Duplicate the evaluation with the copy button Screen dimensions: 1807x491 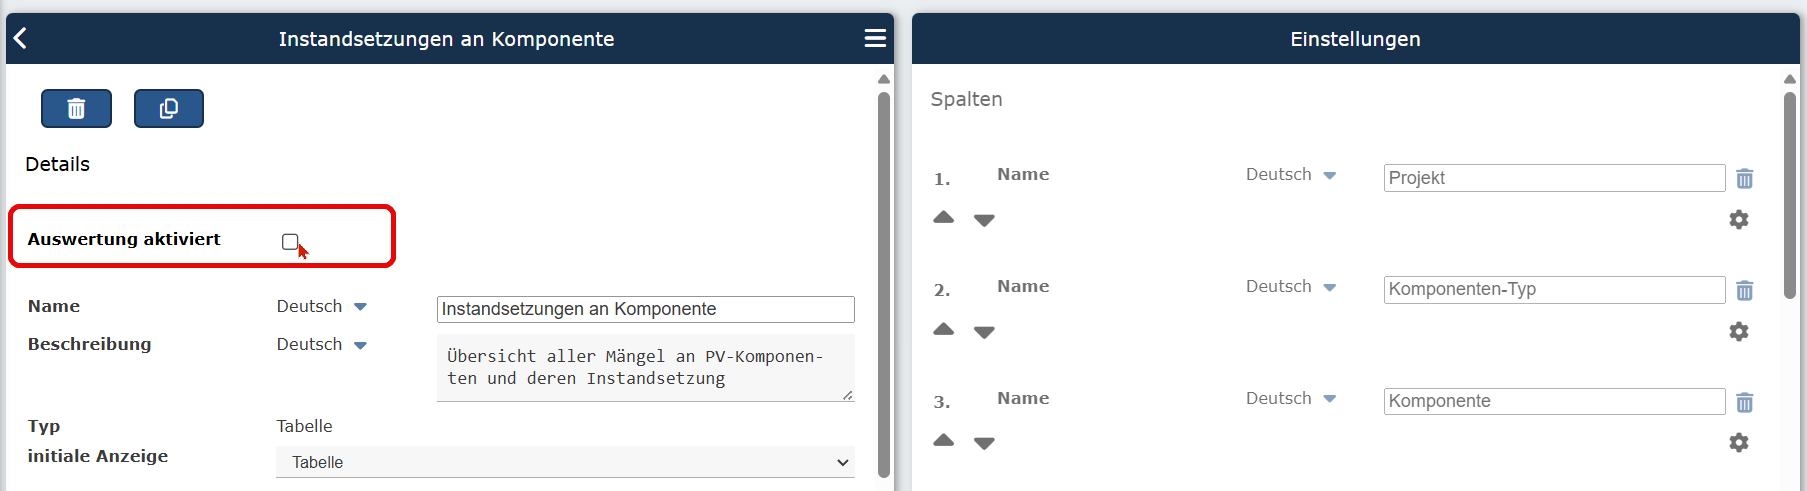pyautogui.click(x=169, y=108)
